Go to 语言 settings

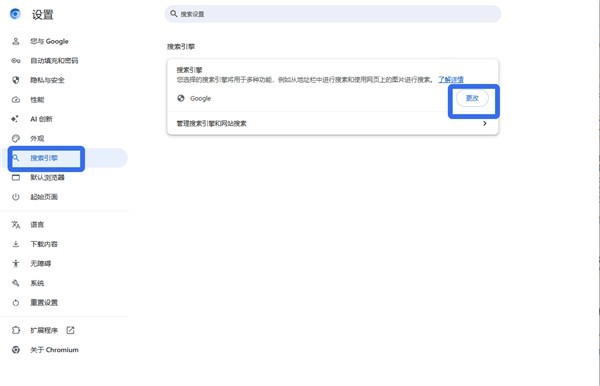pyautogui.click(x=37, y=225)
